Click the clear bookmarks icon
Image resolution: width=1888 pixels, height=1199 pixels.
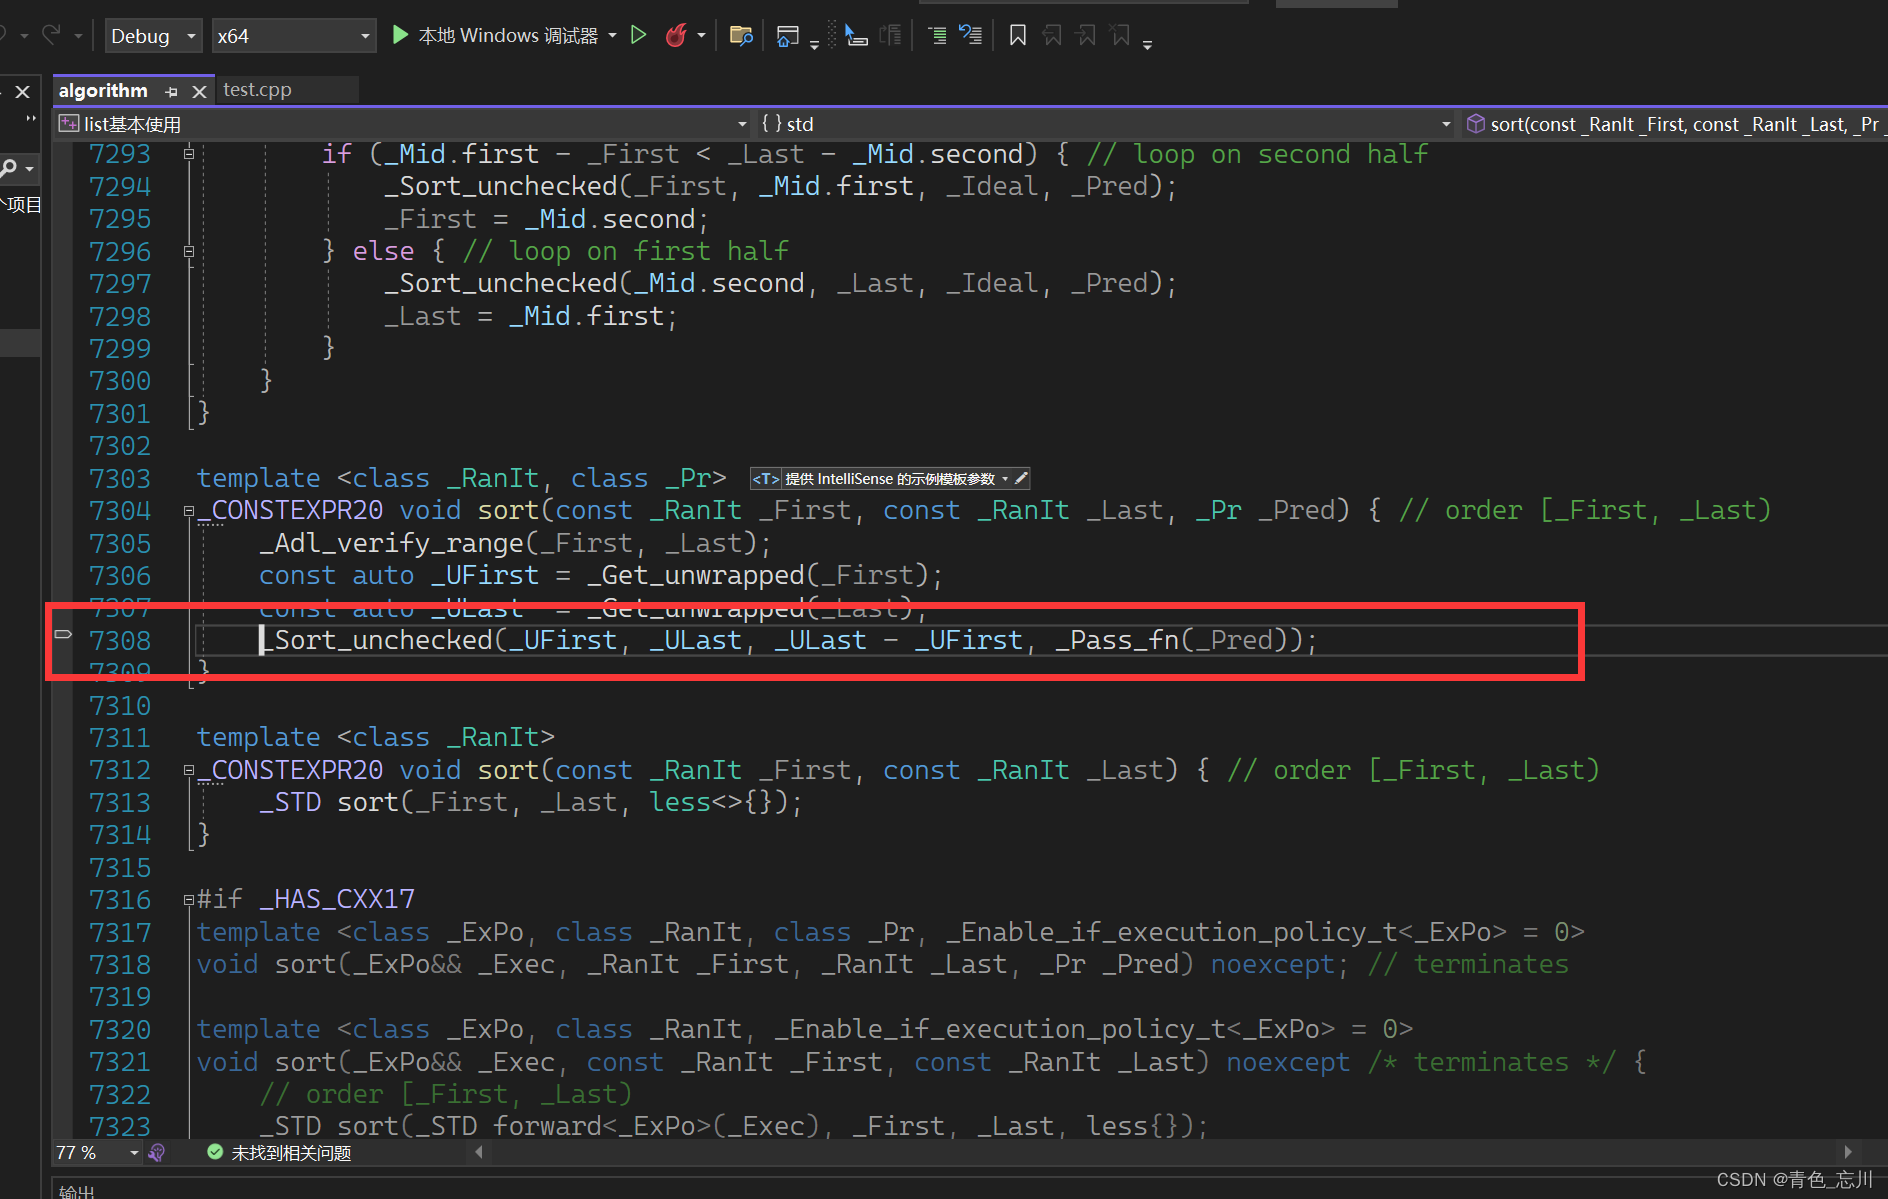click(1121, 36)
